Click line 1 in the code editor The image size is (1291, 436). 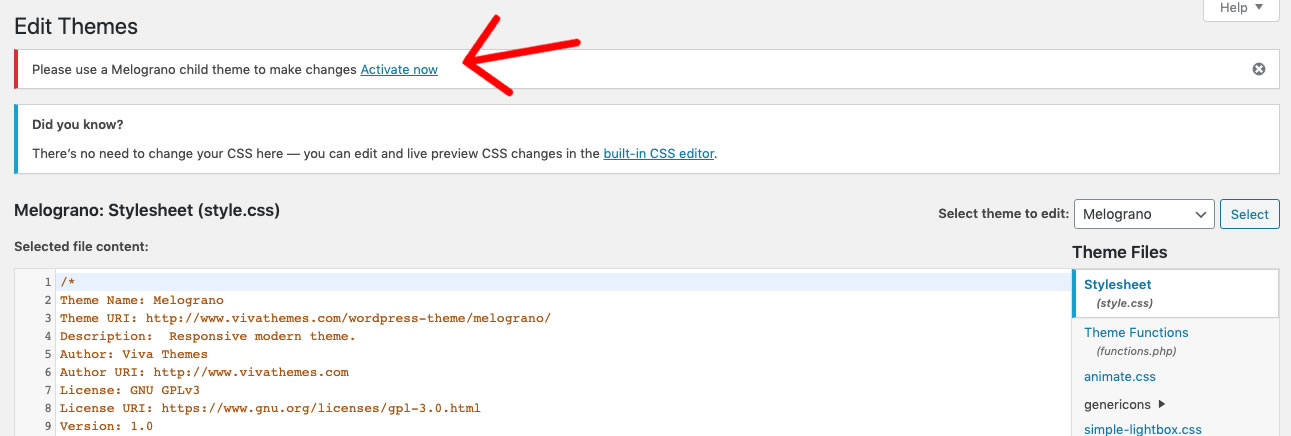[x=562, y=283]
